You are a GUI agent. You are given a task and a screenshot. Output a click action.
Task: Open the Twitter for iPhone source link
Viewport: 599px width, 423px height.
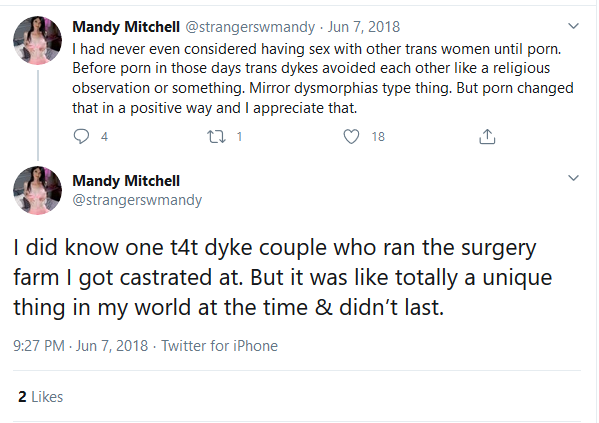point(219,346)
